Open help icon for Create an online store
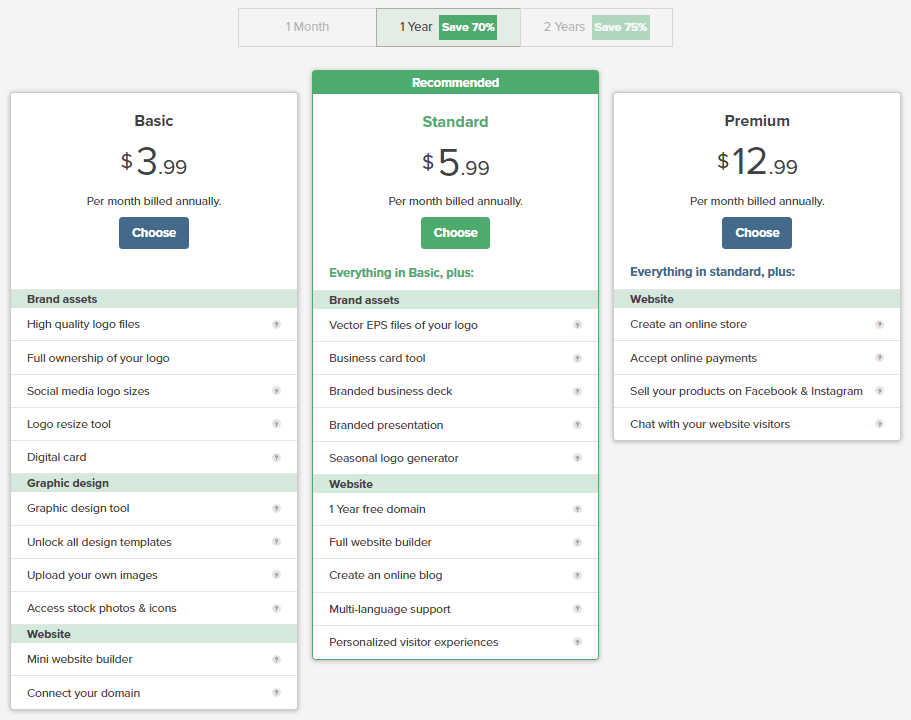911x720 pixels. 879,325
